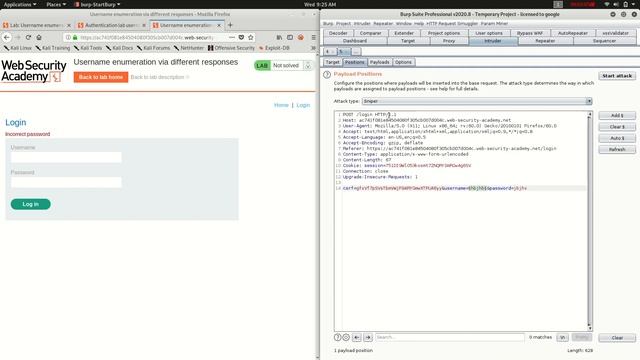This screenshot has width=640, height=360.
Task: Click the pocket shield icon in URL bar
Action: pyautogui.click(x=241, y=37)
